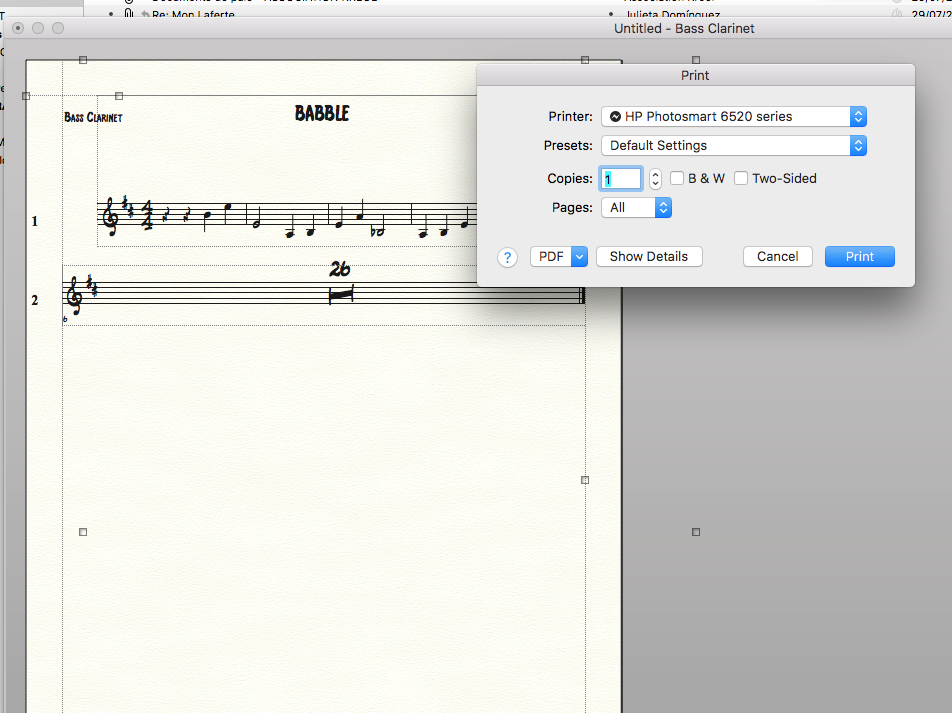Toggle the Two-Sided checkbox
Viewport: 952px width, 713px height.
[741, 179]
